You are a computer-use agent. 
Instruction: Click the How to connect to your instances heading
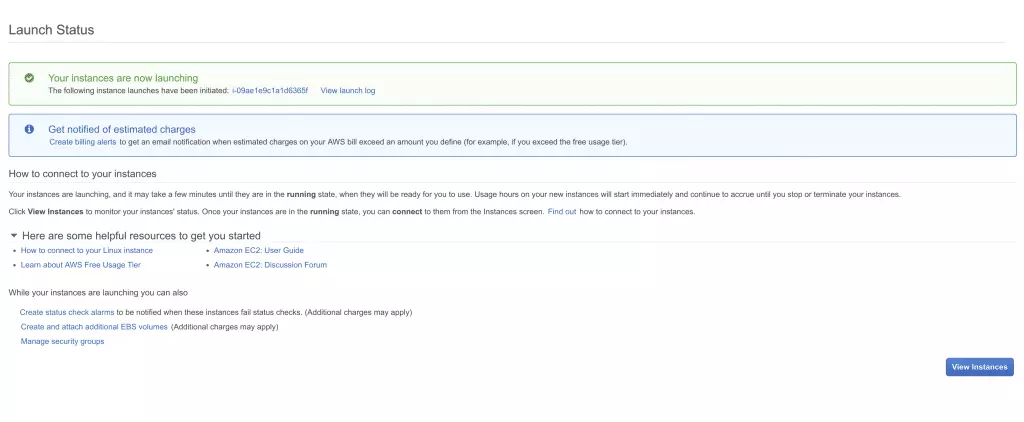(82, 174)
